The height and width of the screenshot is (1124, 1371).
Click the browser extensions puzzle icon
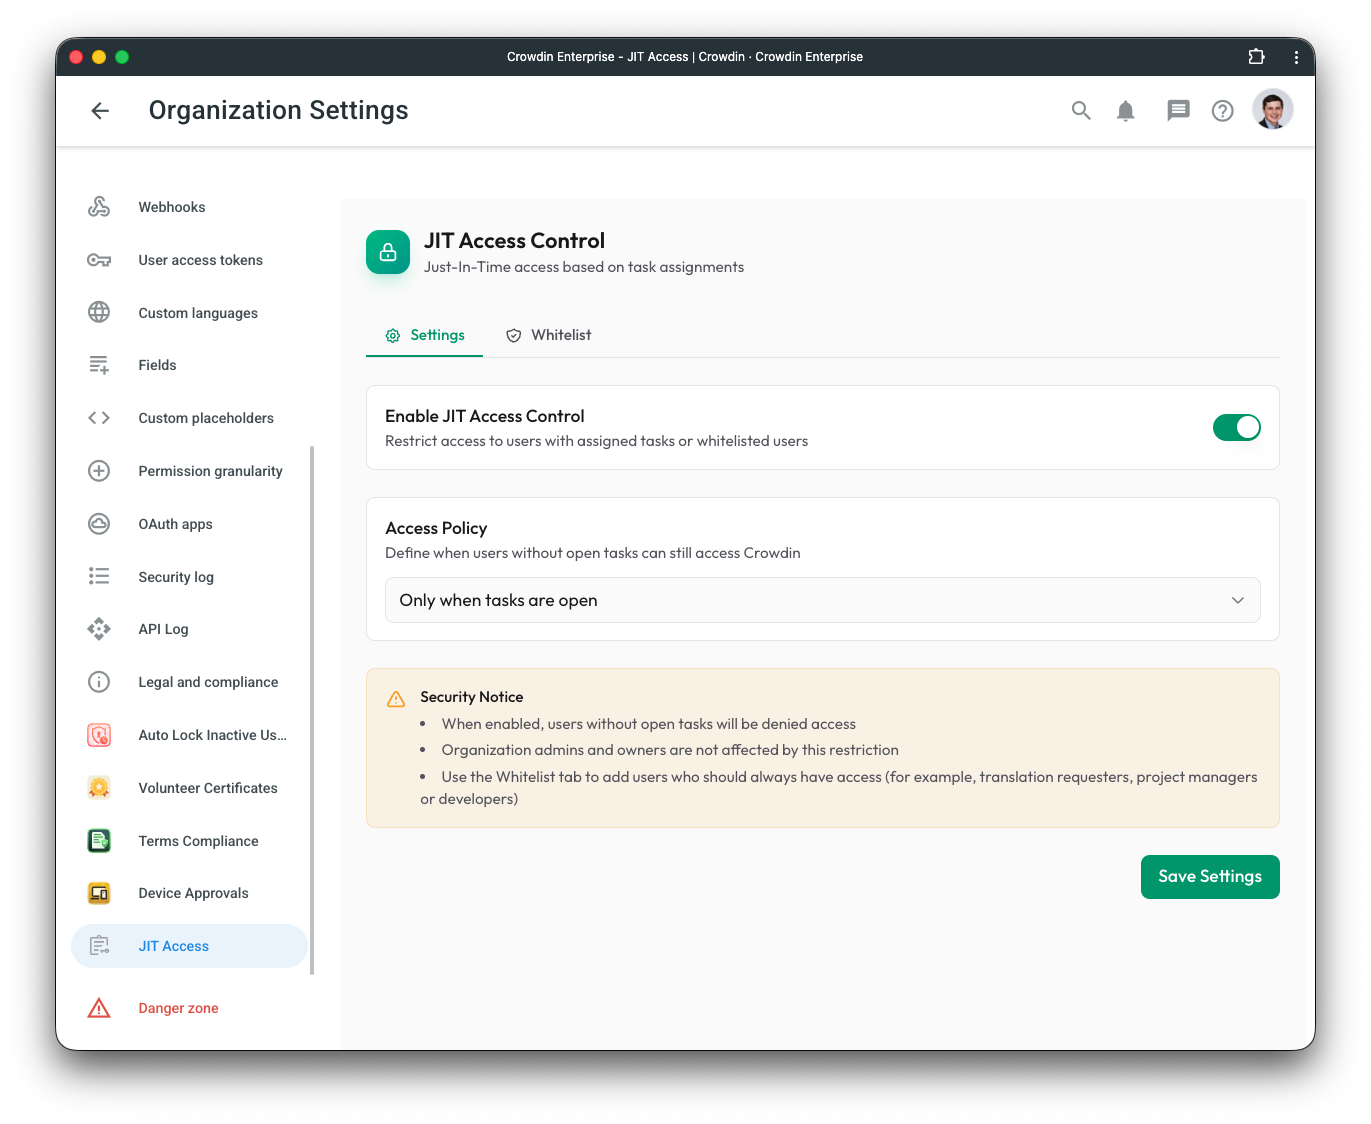pyautogui.click(x=1257, y=57)
